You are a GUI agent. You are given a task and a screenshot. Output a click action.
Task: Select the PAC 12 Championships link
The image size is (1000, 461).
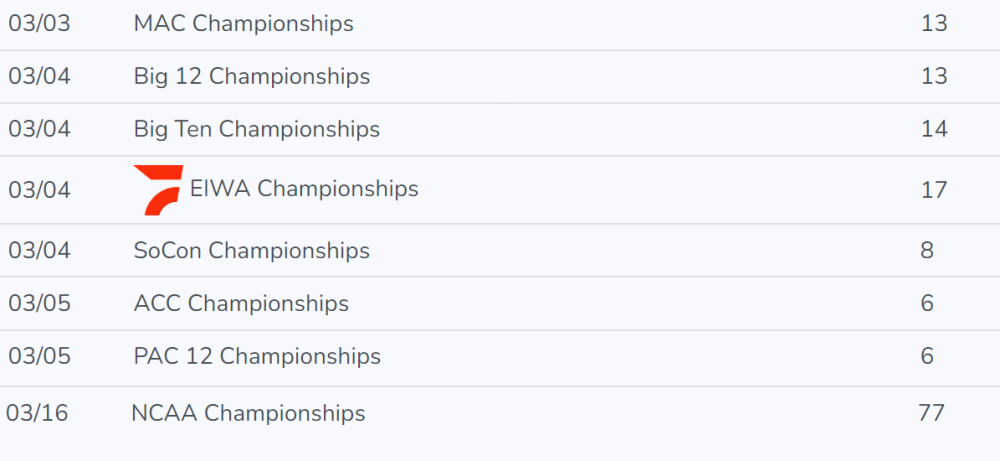tap(257, 356)
